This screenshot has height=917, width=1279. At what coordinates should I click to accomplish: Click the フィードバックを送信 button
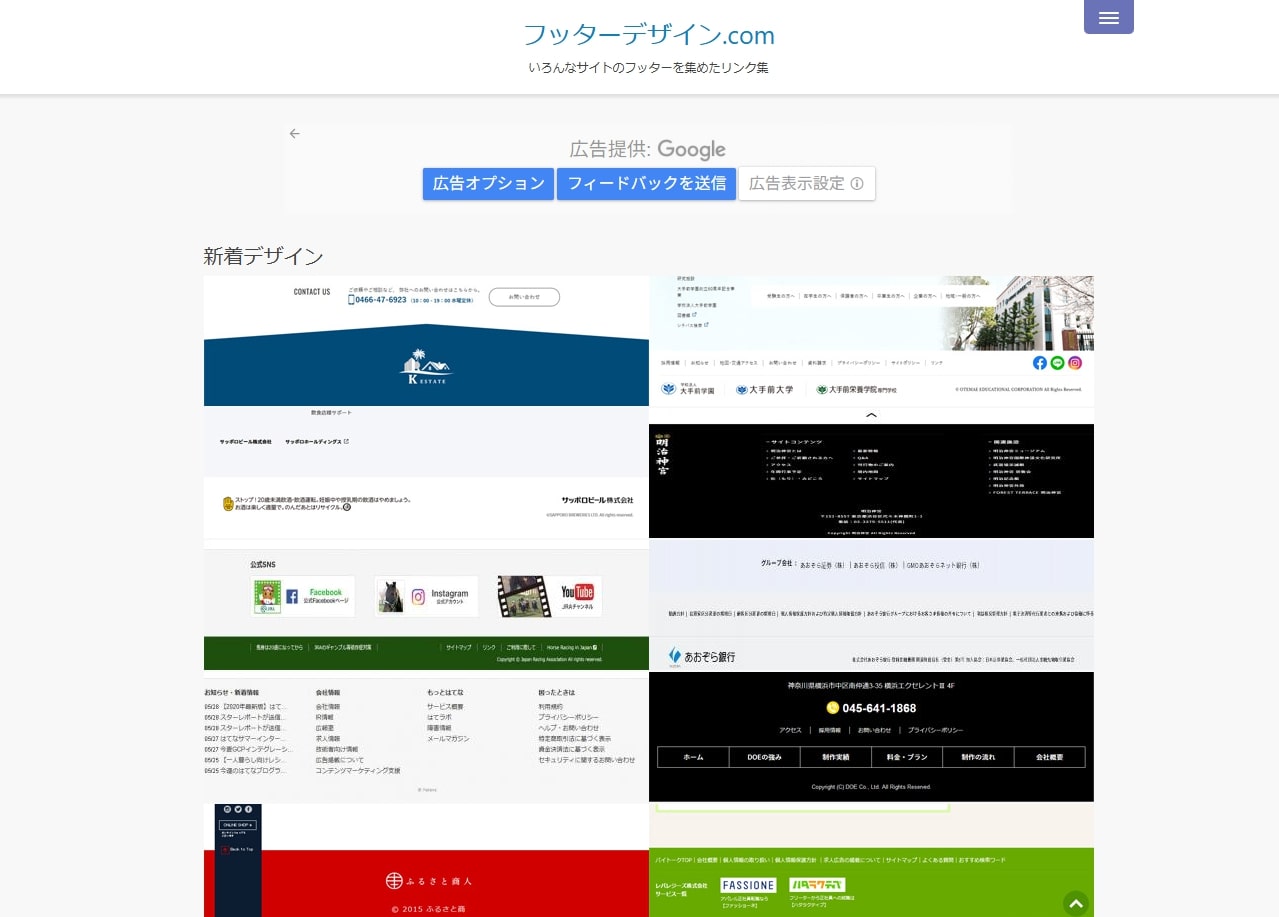[x=646, y=183]
